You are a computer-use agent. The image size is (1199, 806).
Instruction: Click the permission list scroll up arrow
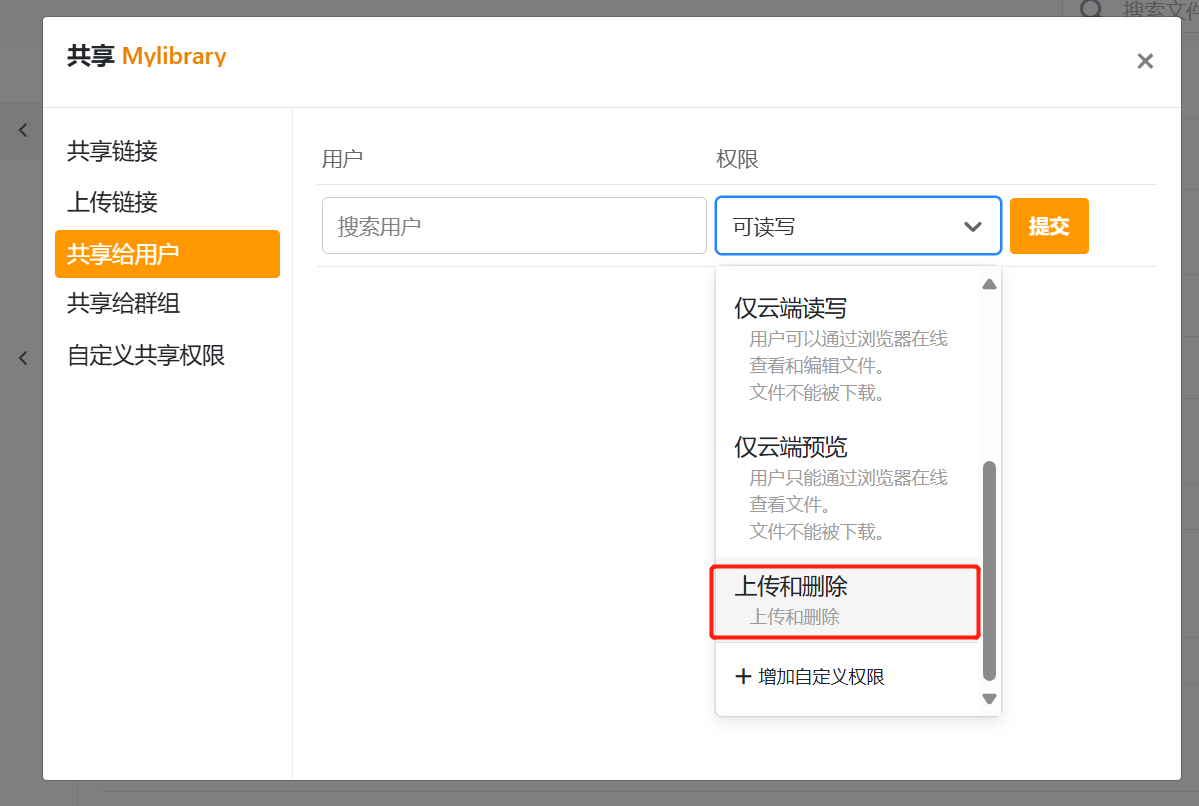[989, 284]
